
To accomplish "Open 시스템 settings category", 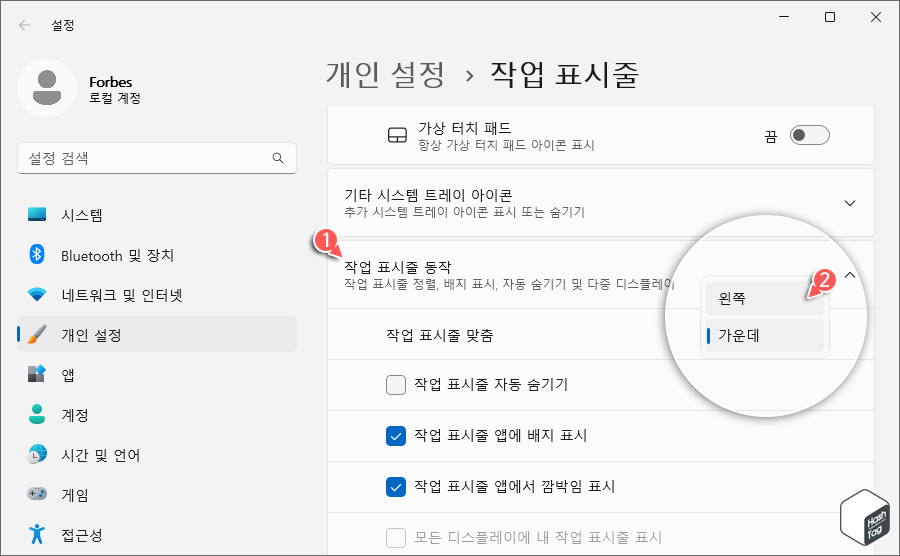I will [x=157, y=215].
